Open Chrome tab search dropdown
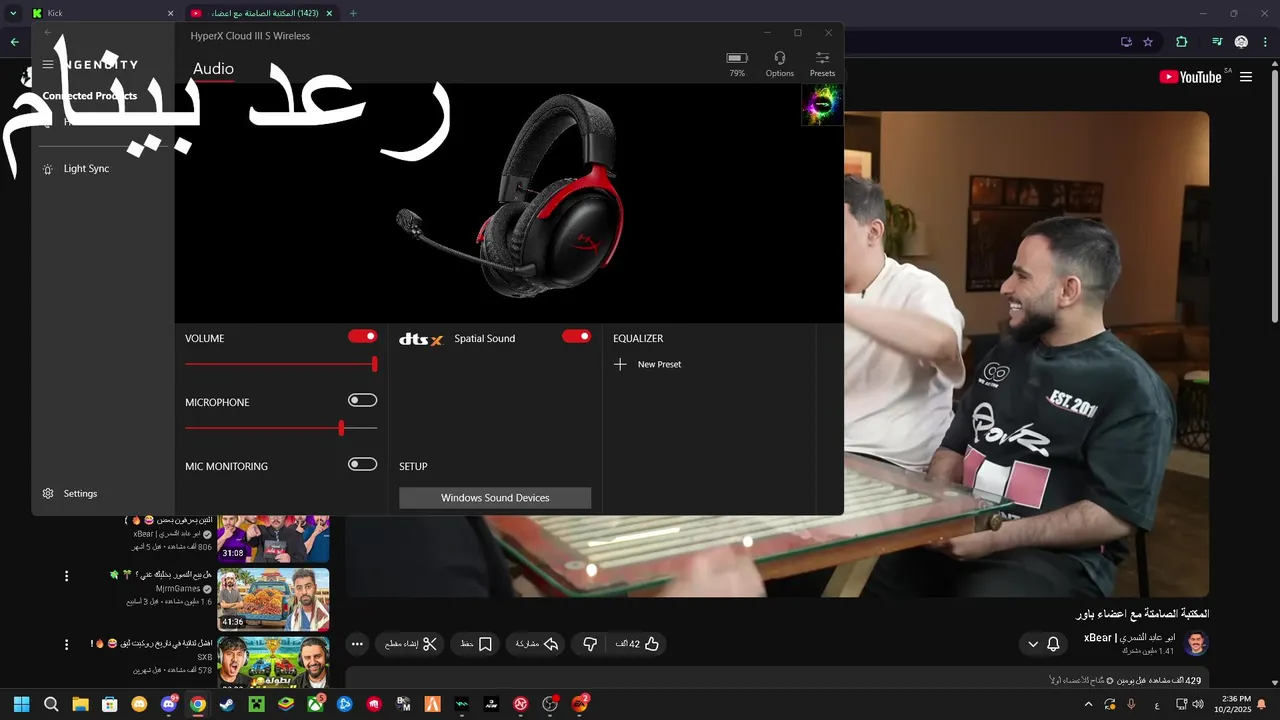This screenshot has width=1280, height=720. tap(13, 13)
